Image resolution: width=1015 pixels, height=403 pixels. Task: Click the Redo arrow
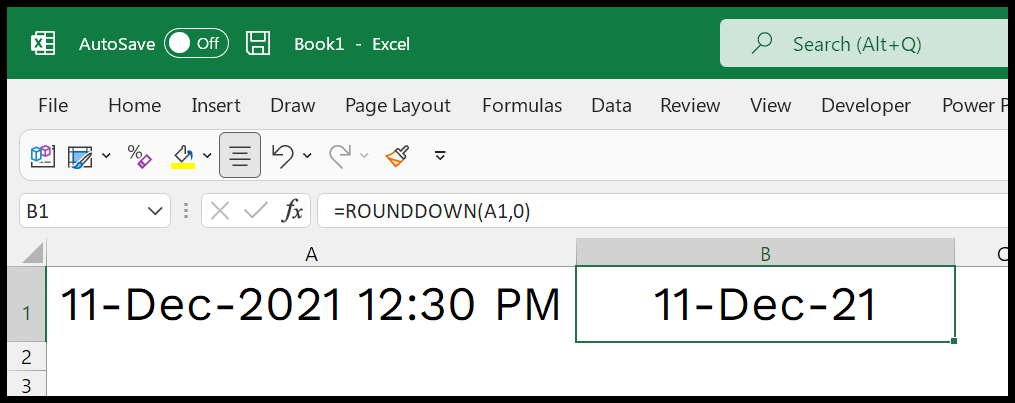(340, 155)
